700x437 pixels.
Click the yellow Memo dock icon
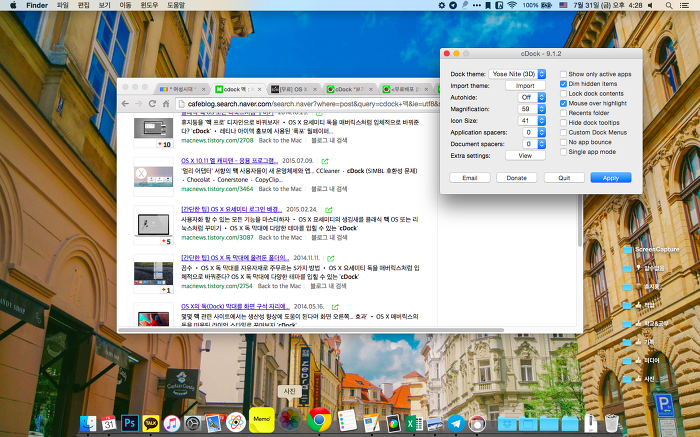pyautogui.click(x=262, y=419)
